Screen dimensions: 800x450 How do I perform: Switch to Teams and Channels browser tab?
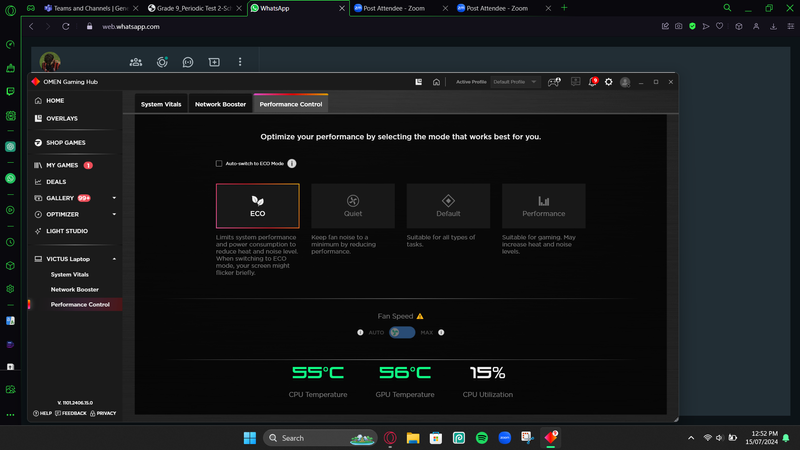90,8
